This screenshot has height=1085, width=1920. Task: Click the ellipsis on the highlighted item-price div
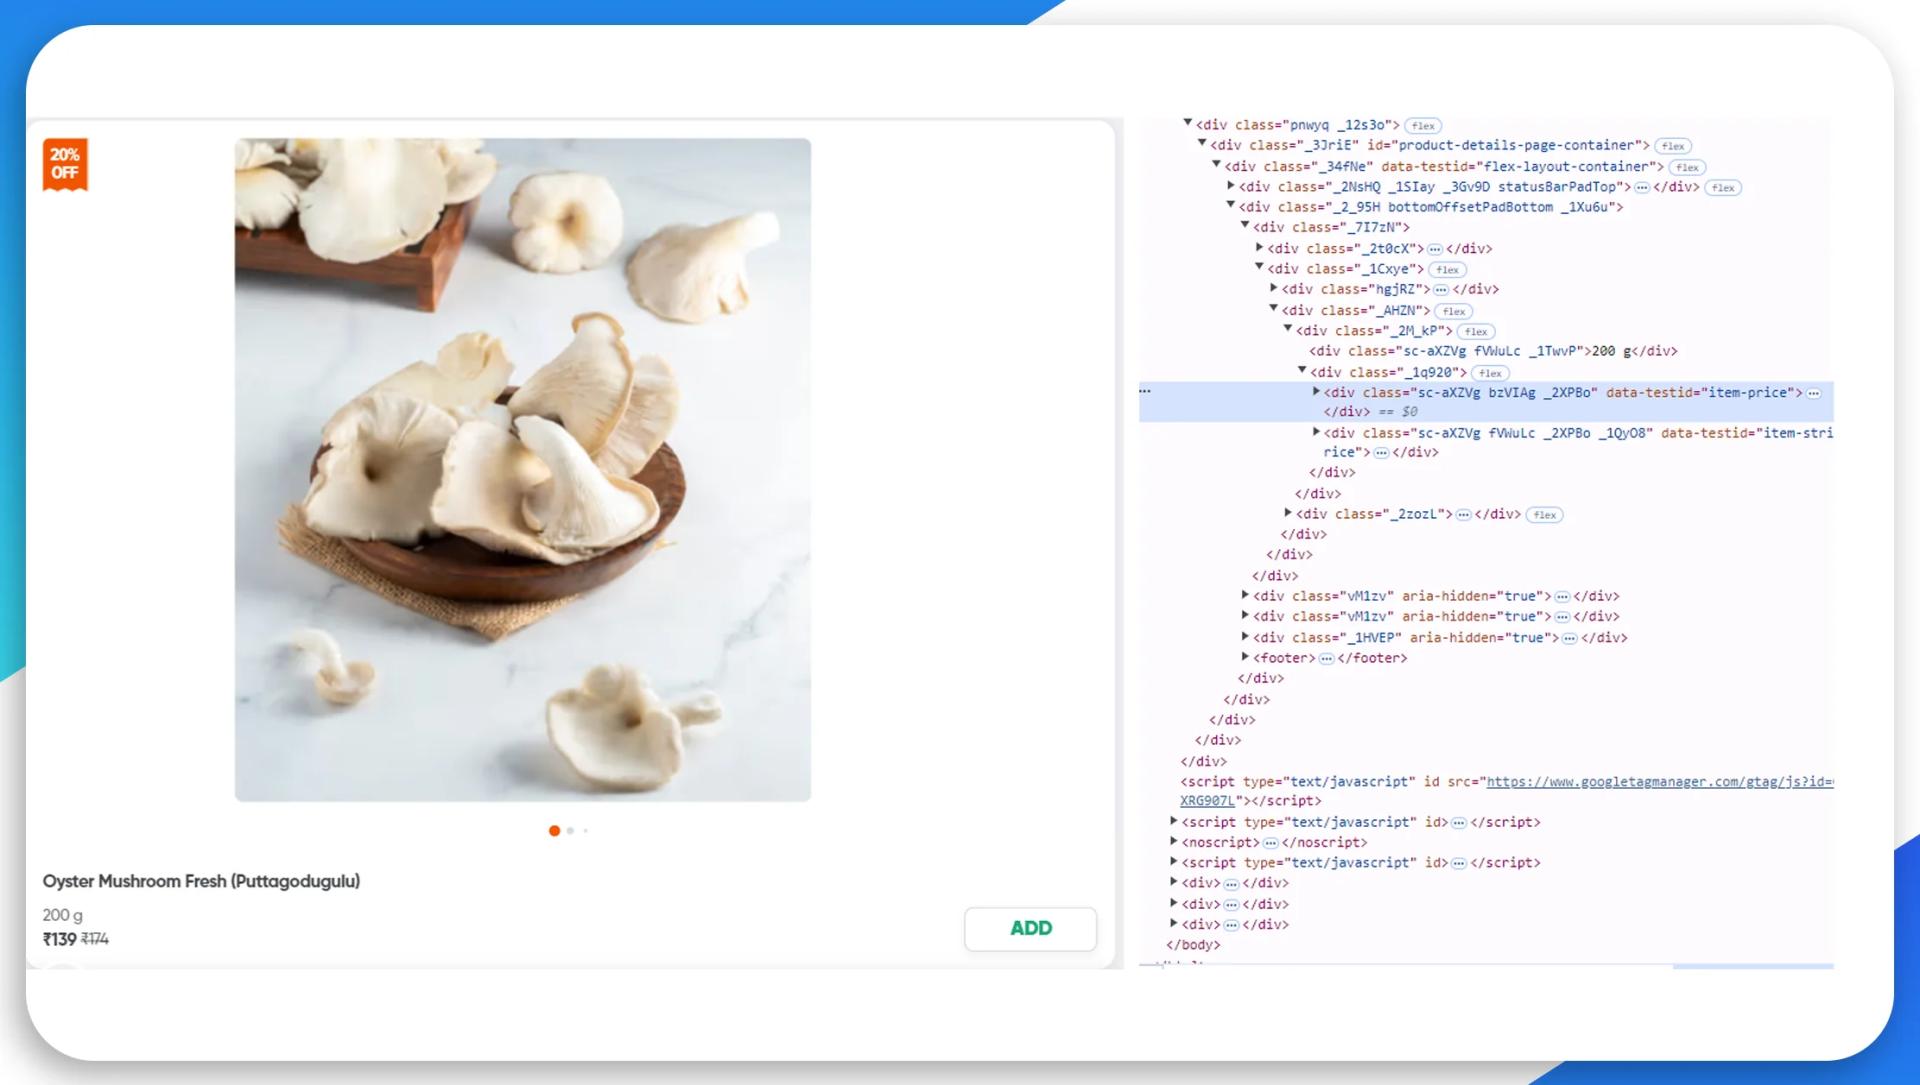pos(1814,392)
